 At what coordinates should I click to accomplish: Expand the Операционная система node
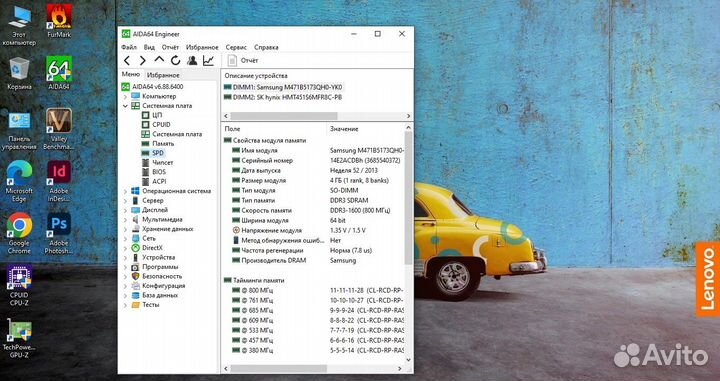coord(125,191)
